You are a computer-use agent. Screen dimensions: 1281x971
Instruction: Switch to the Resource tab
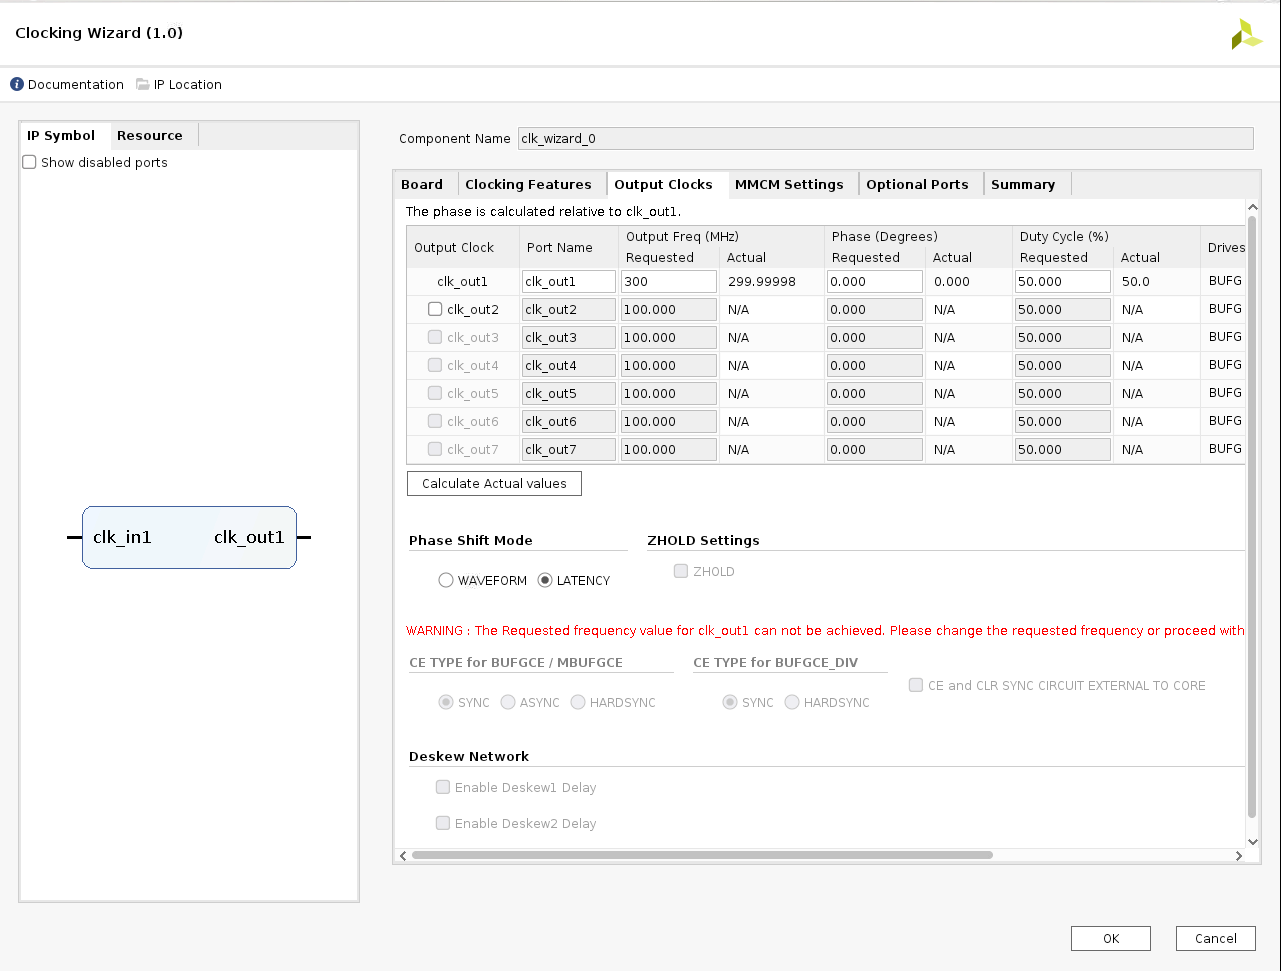click(x=150, y=136)
